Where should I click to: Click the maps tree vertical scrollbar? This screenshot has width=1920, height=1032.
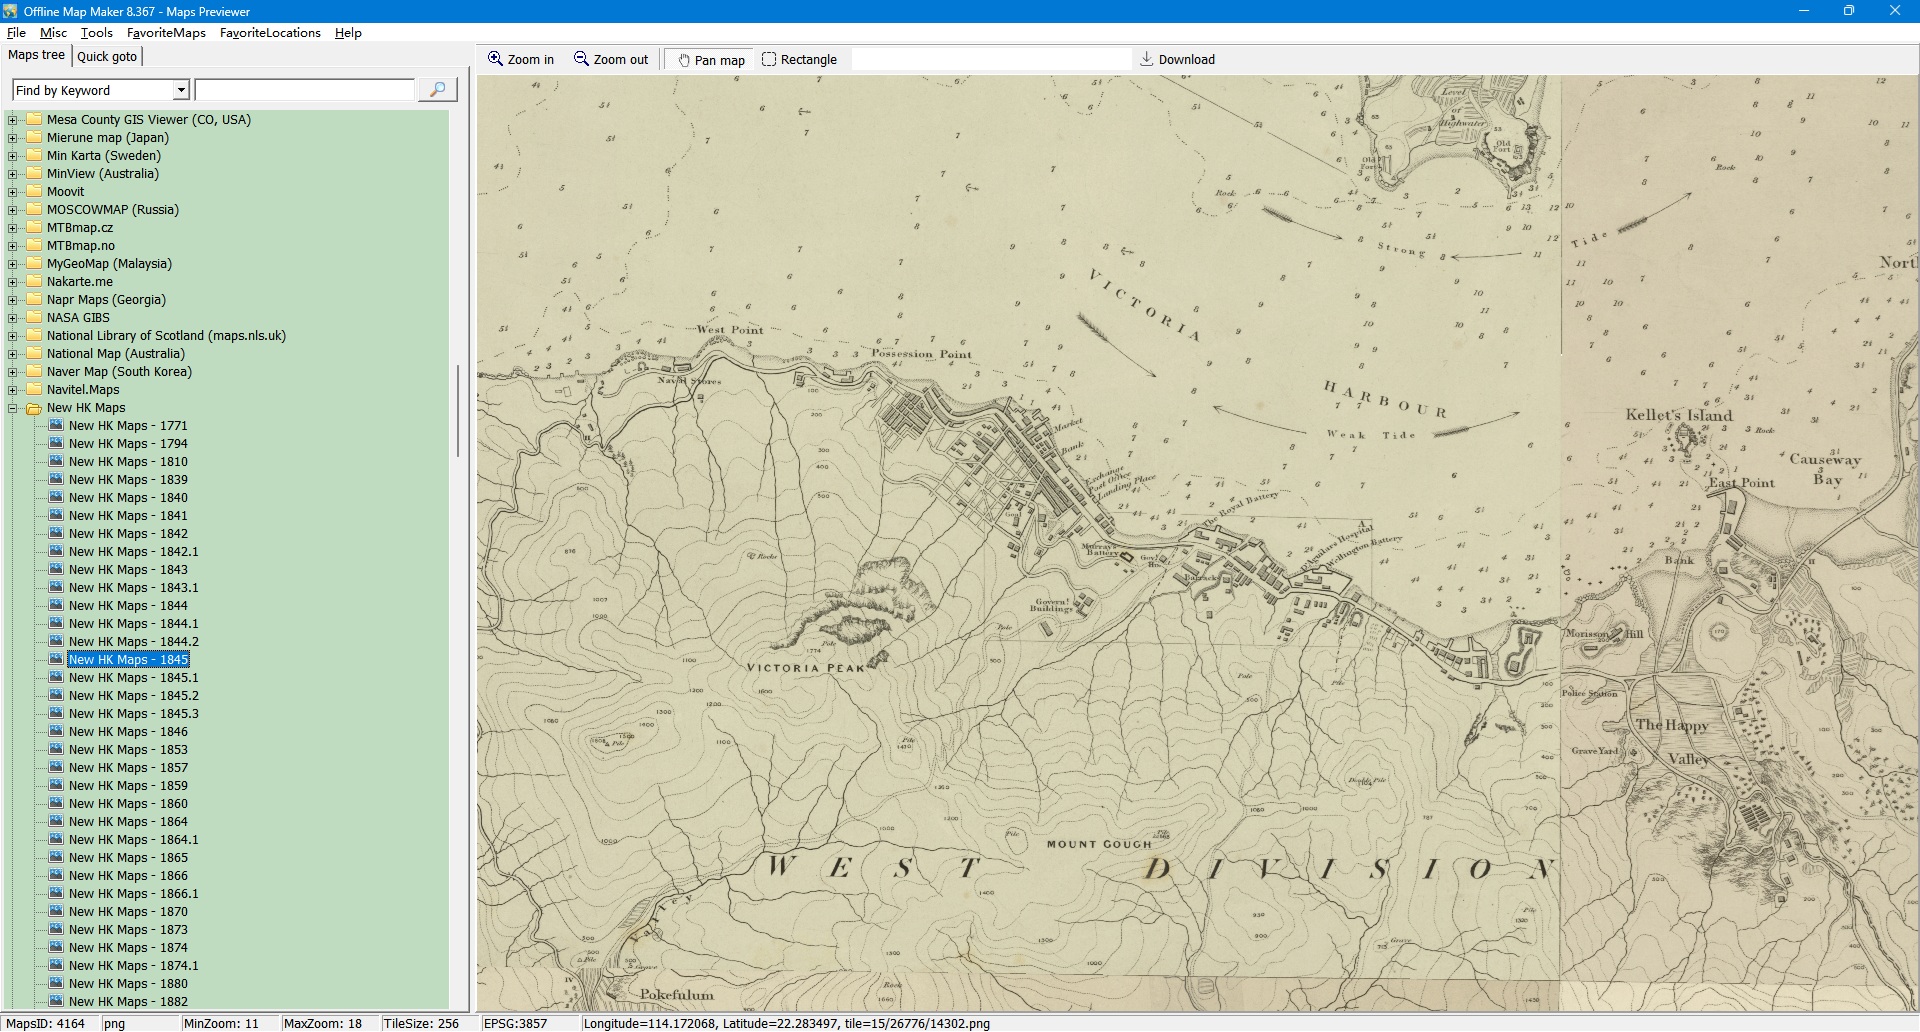(459, 410)
